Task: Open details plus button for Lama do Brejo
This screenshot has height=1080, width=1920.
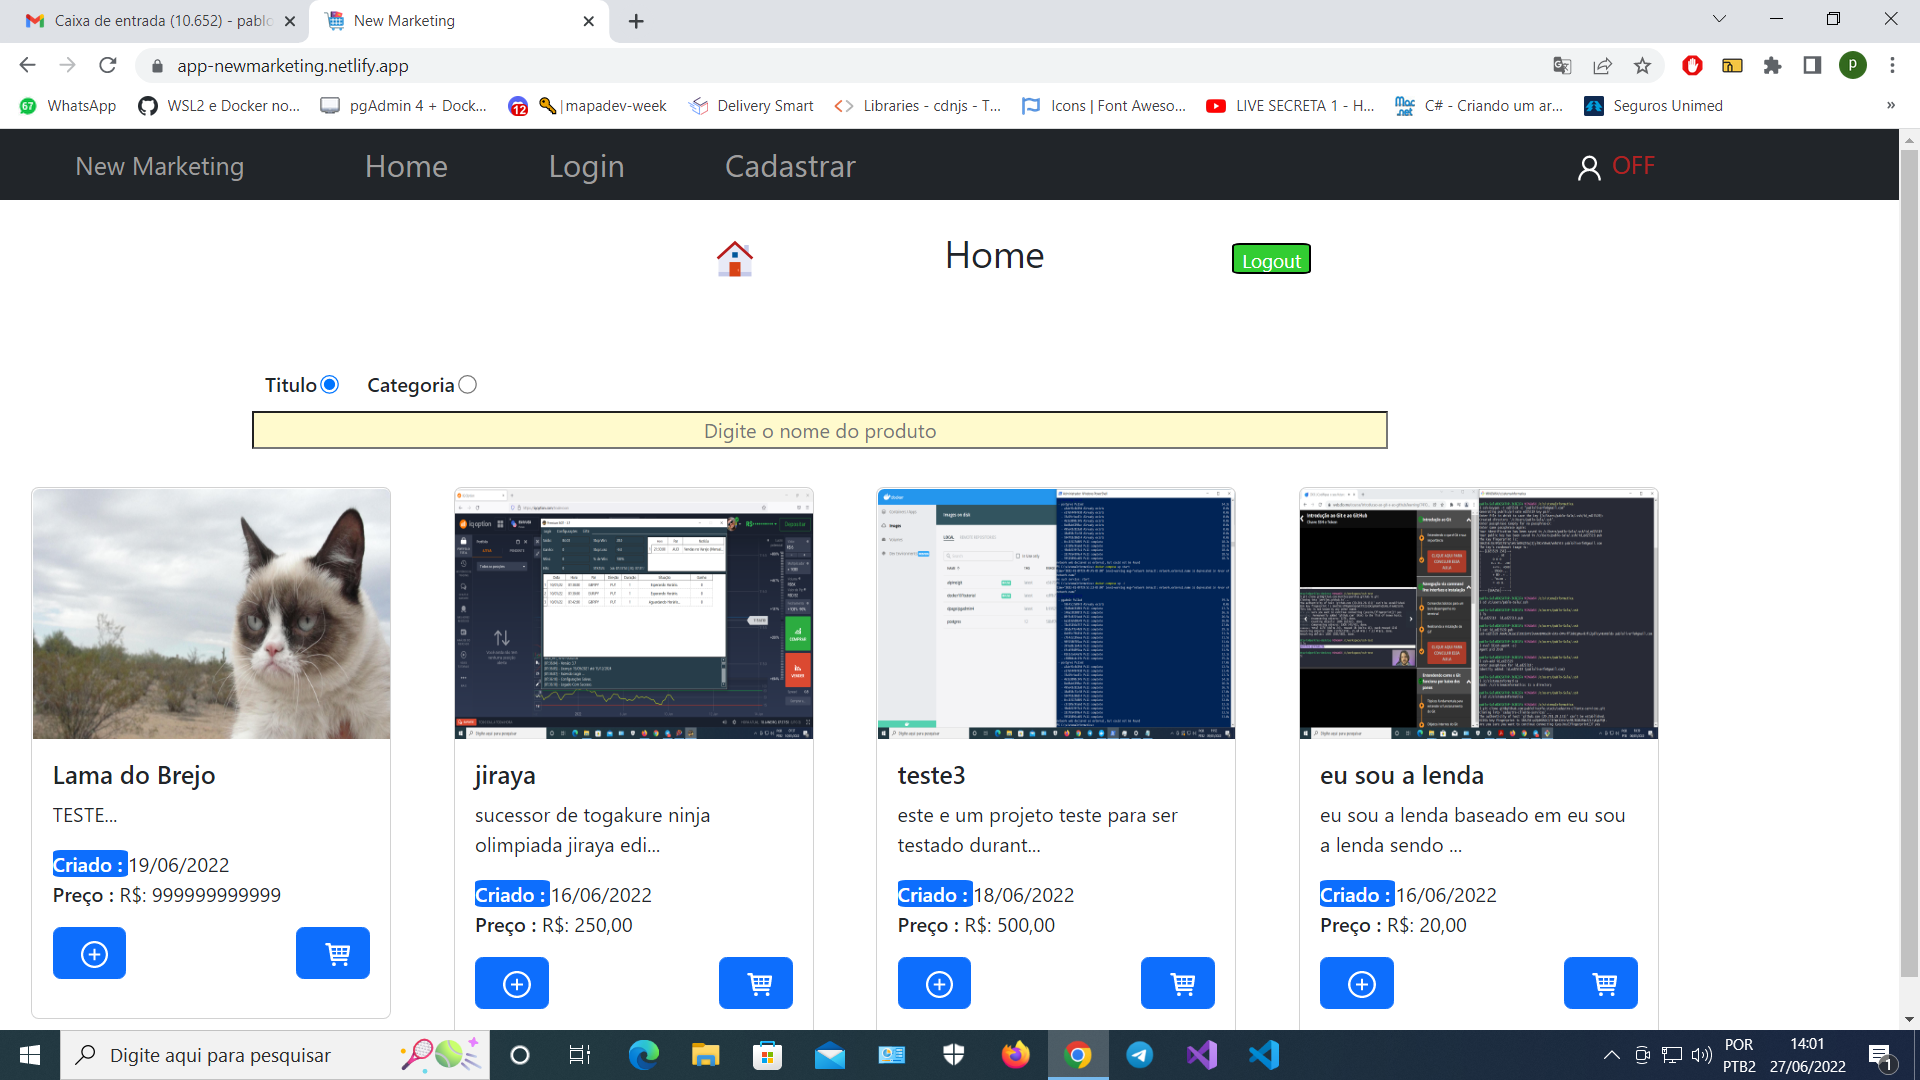Action: pos(89,953)
